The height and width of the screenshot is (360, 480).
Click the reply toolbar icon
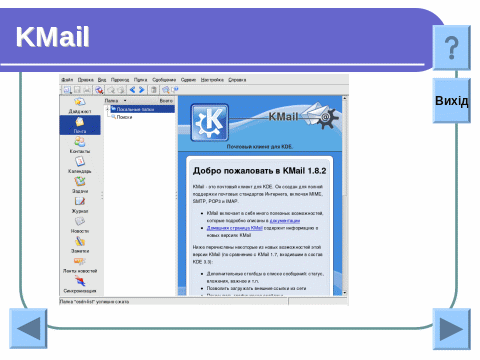pos(111,90)
